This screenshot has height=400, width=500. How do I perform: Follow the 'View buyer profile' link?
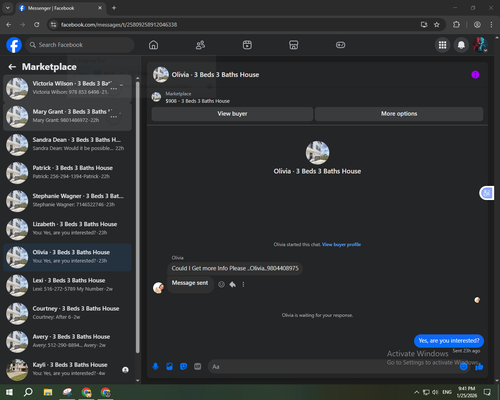click(341, 245)
